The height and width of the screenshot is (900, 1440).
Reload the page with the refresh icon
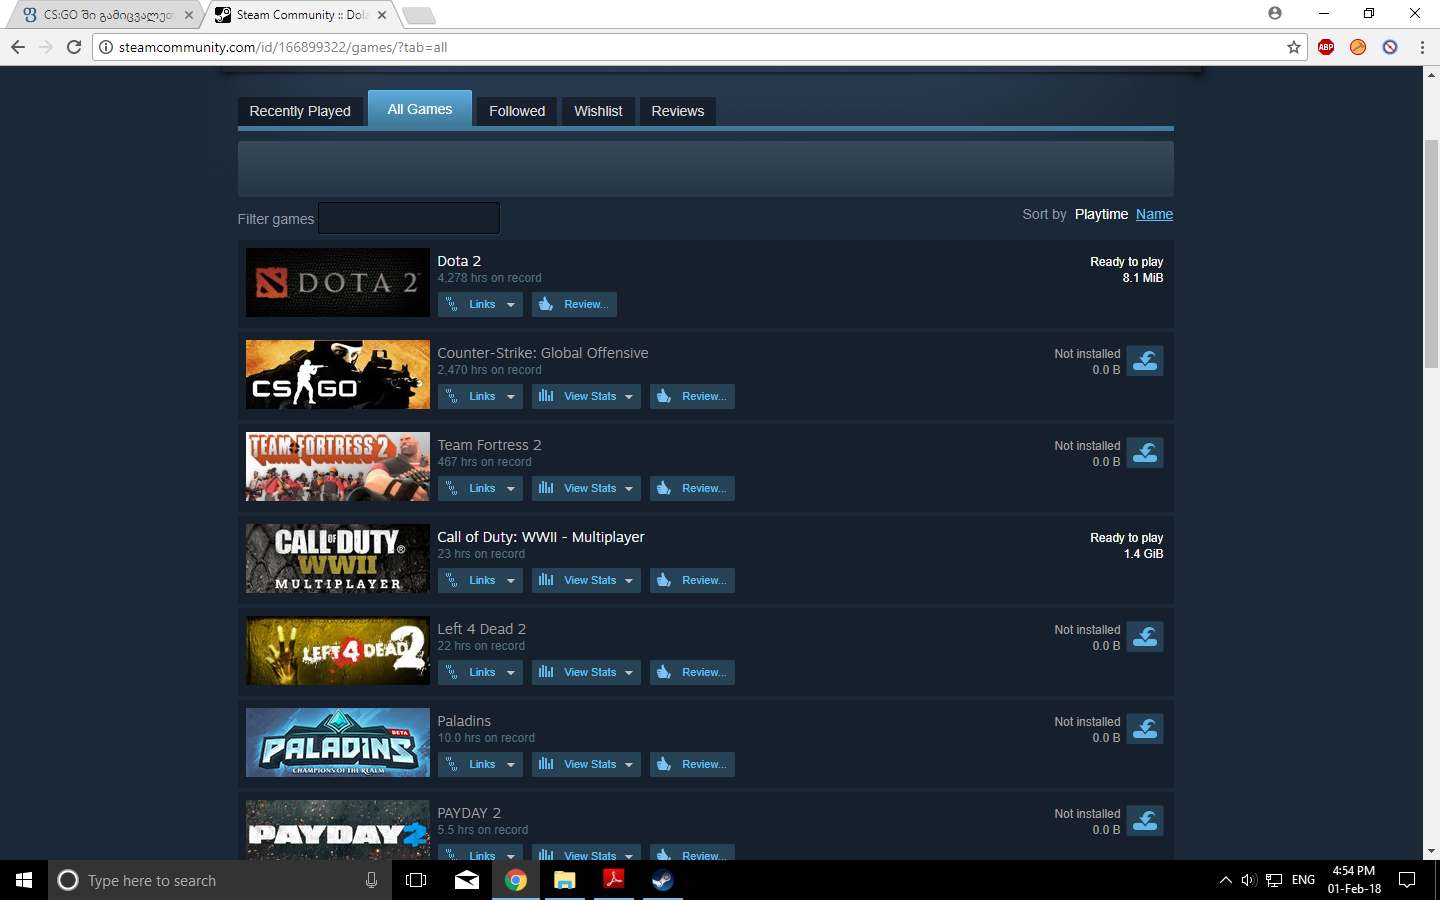(x=74, y=47)
